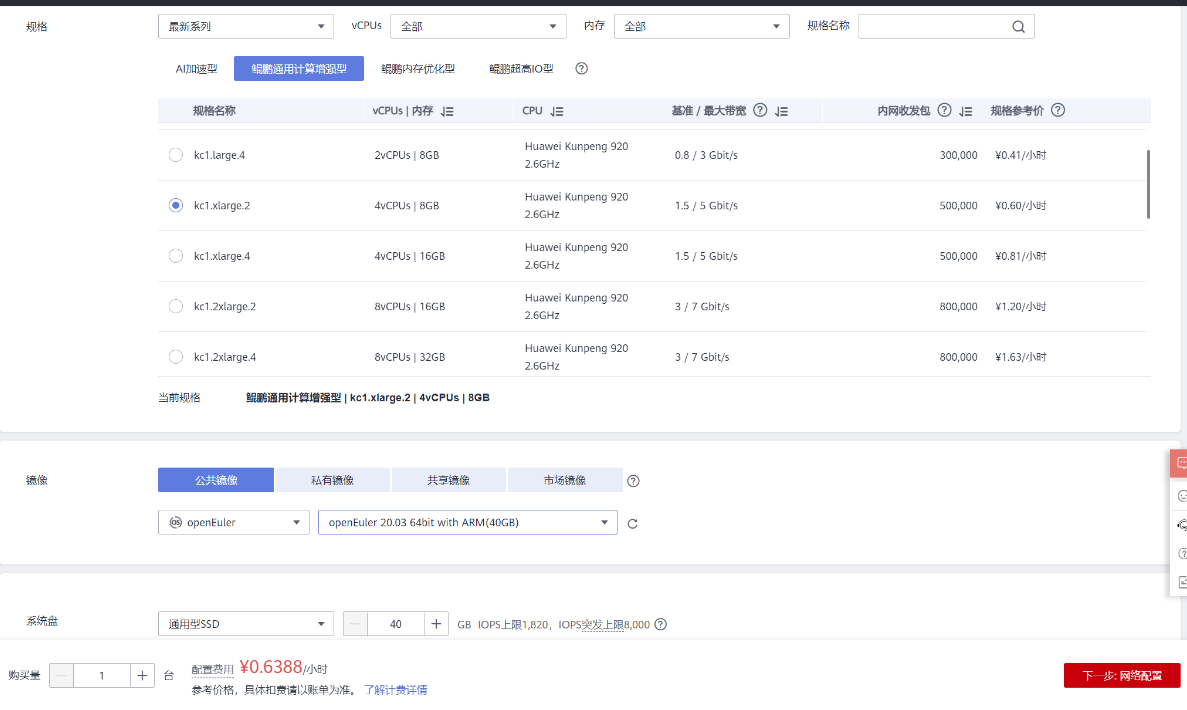Open the vCPUs 全部 dropdown
Screen dimensions: 1187x710
tap(478, 26)
